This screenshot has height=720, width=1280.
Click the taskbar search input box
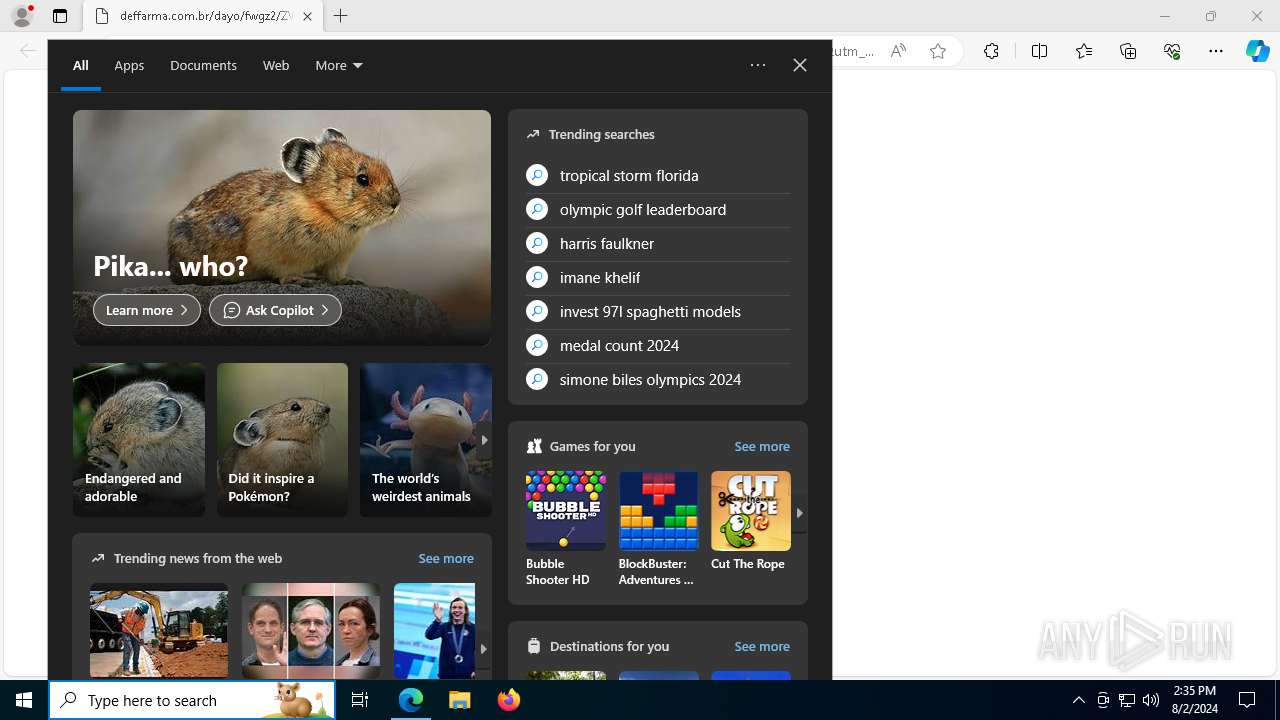pos(192,700)
